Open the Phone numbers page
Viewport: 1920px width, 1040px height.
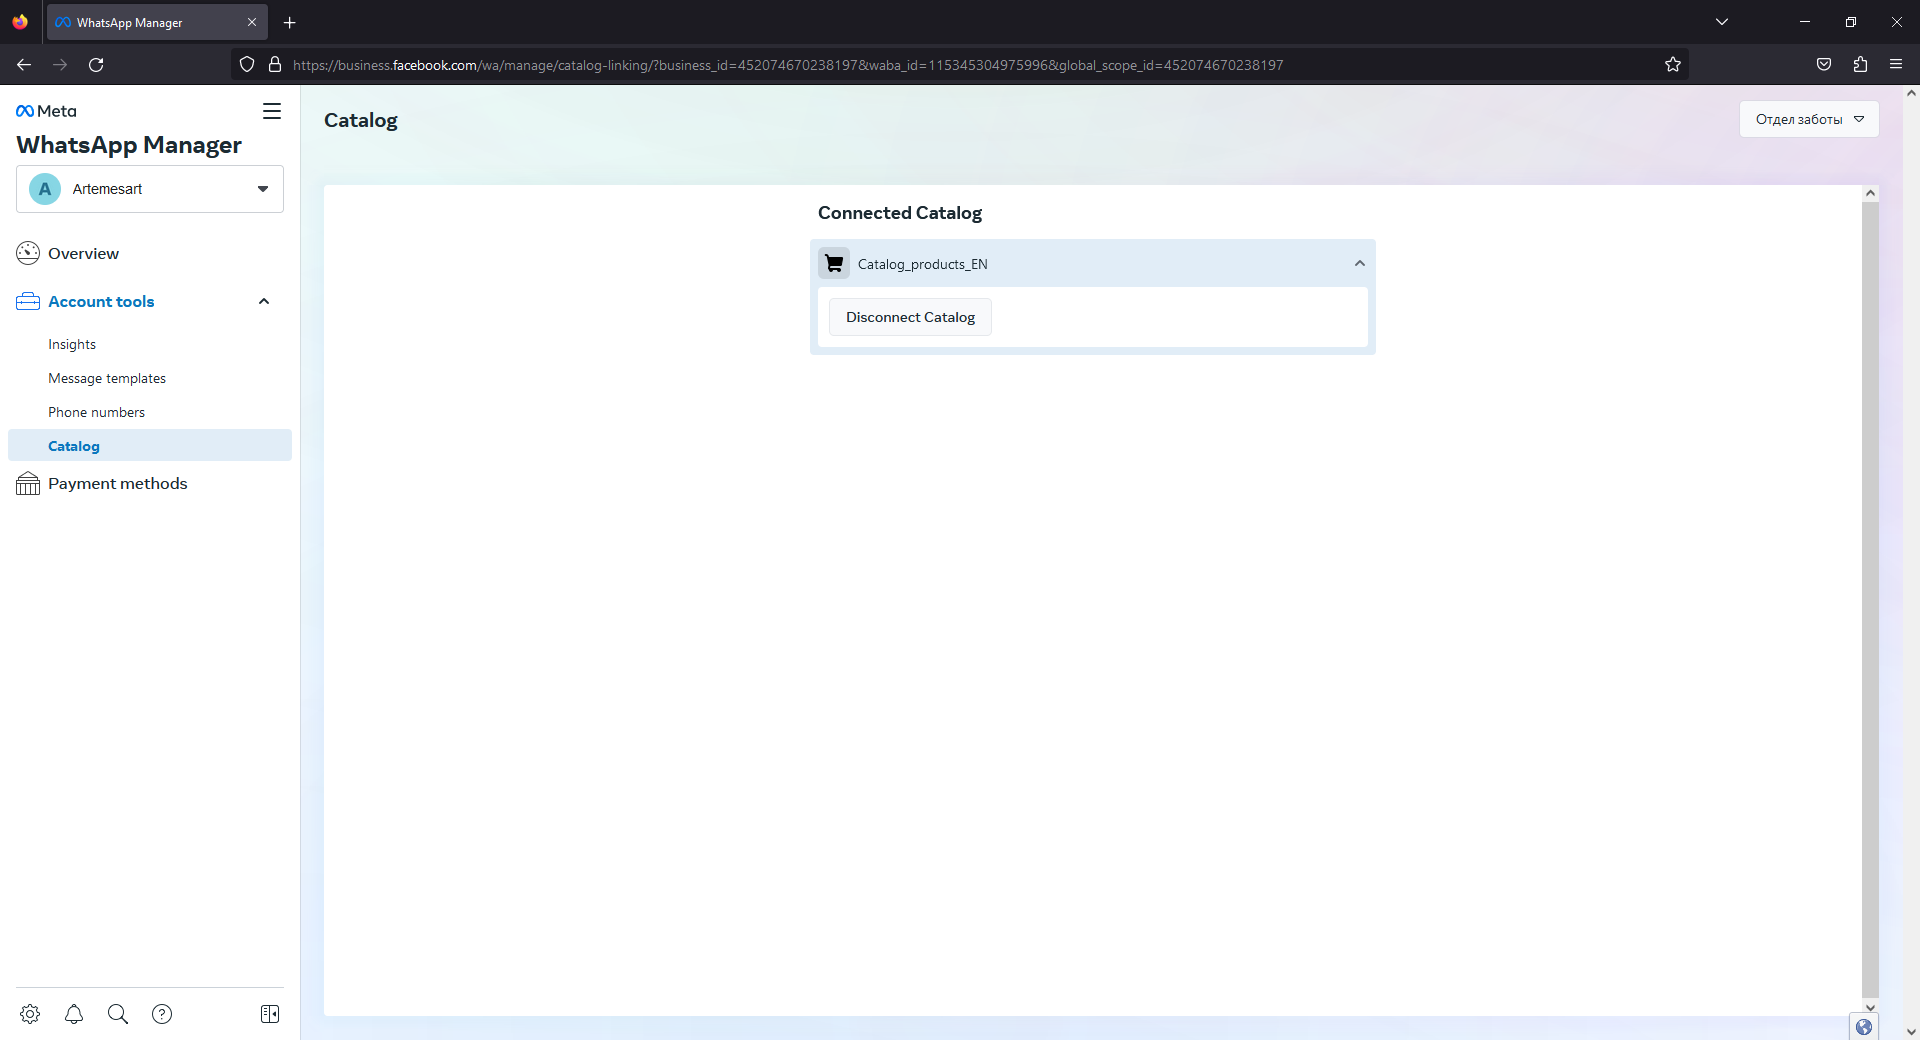tap(96, 412)
